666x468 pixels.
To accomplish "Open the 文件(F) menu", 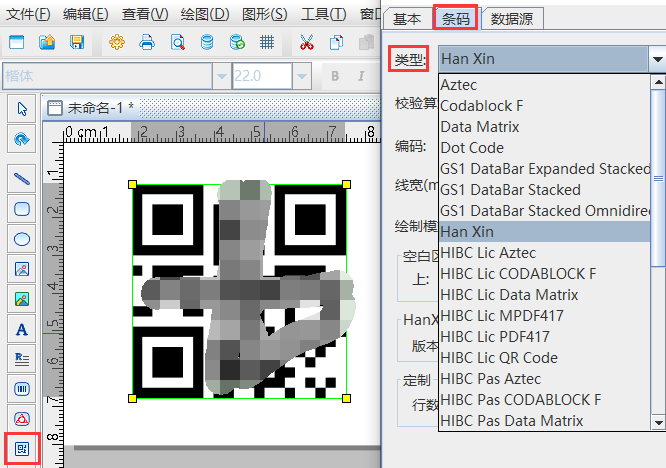I will click(x=28, y=14).
